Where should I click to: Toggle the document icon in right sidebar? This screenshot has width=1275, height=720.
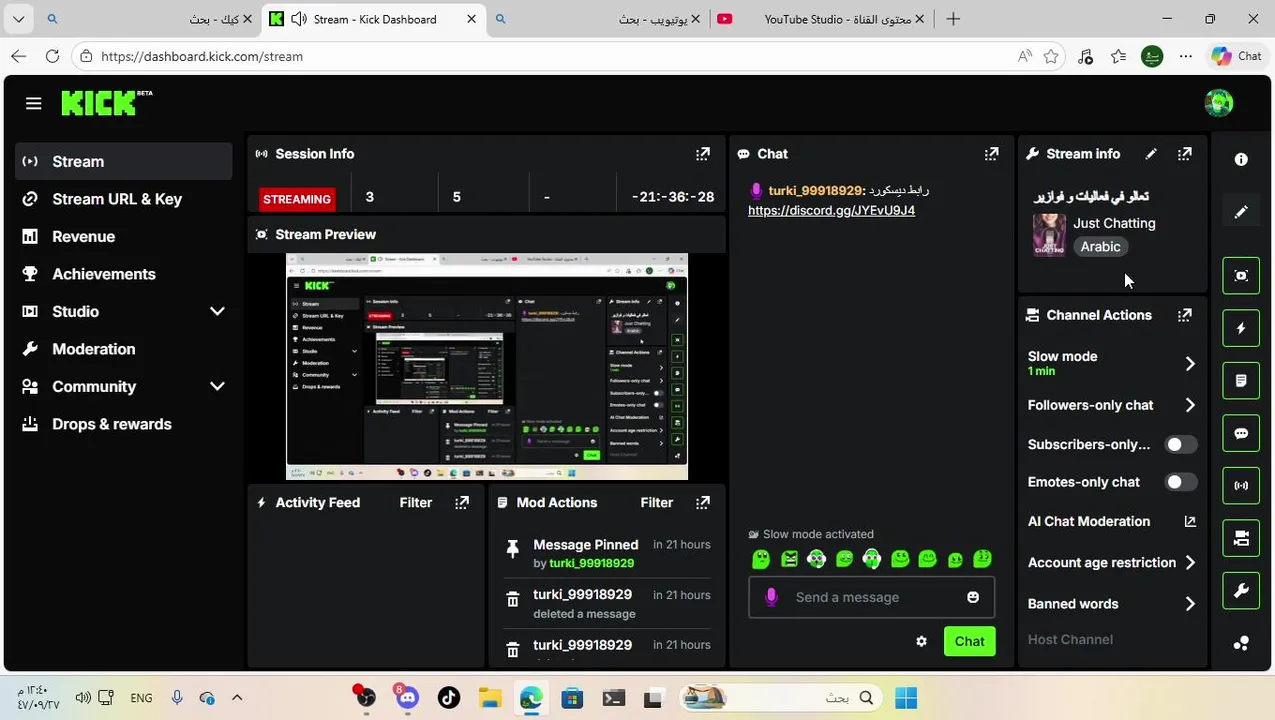1241,381
